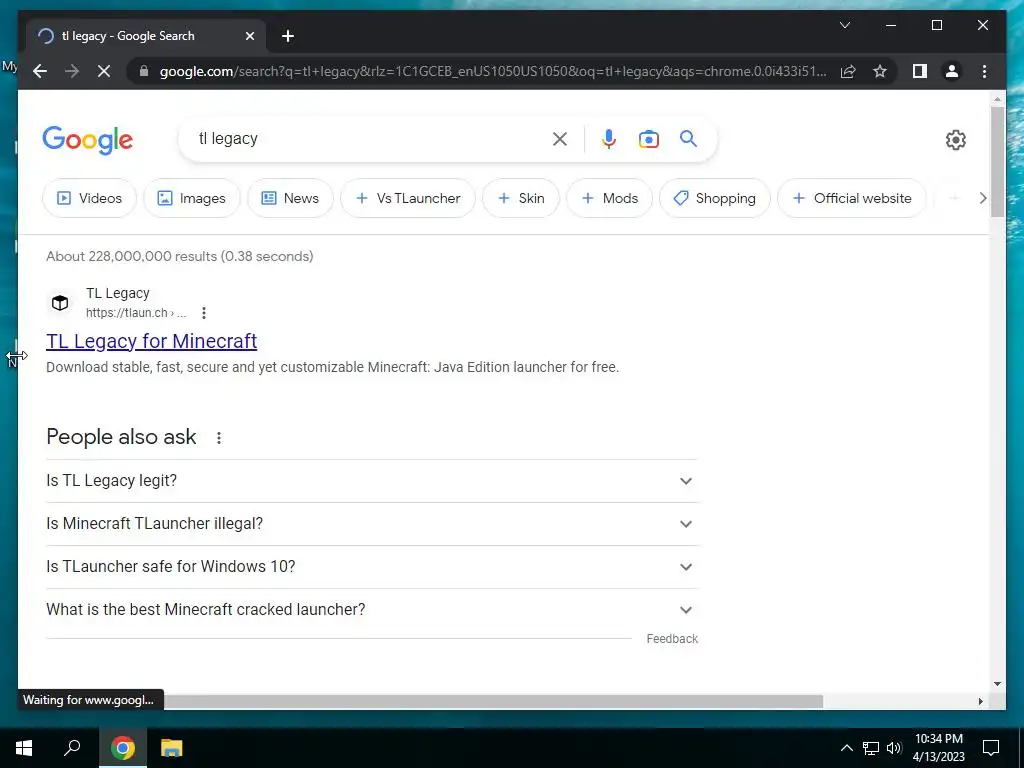Click the padlock site info icon

(x=144, y=71)
